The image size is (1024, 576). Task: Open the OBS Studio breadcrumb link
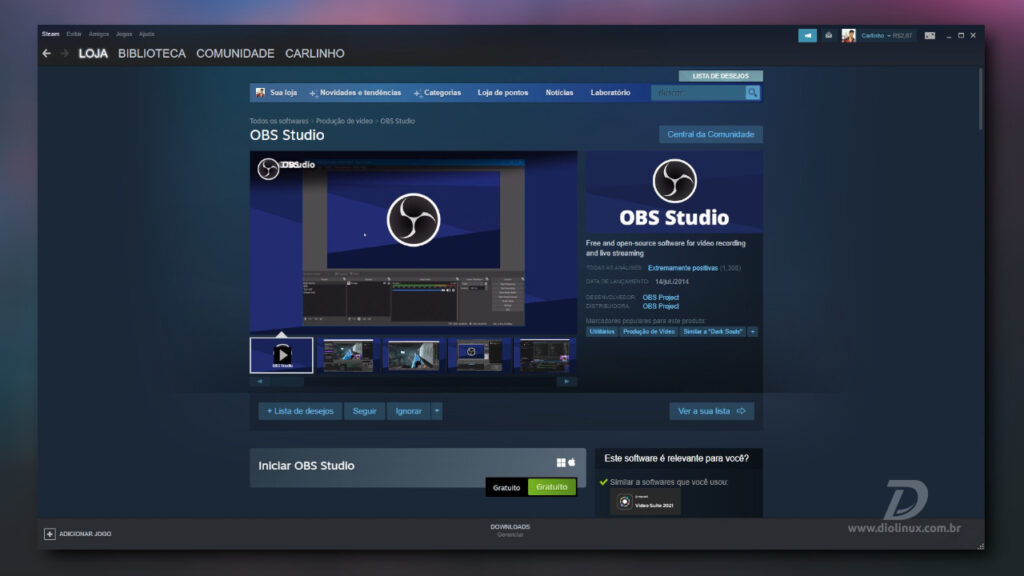397,121
